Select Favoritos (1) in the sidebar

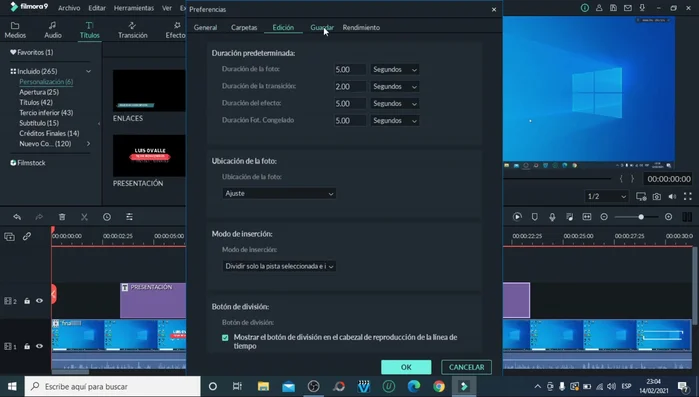coord(32,52)
